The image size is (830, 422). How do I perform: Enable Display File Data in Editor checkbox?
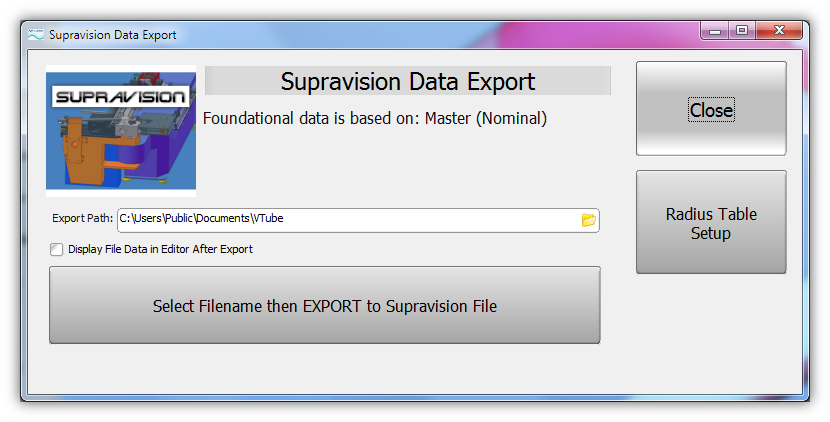57,249
